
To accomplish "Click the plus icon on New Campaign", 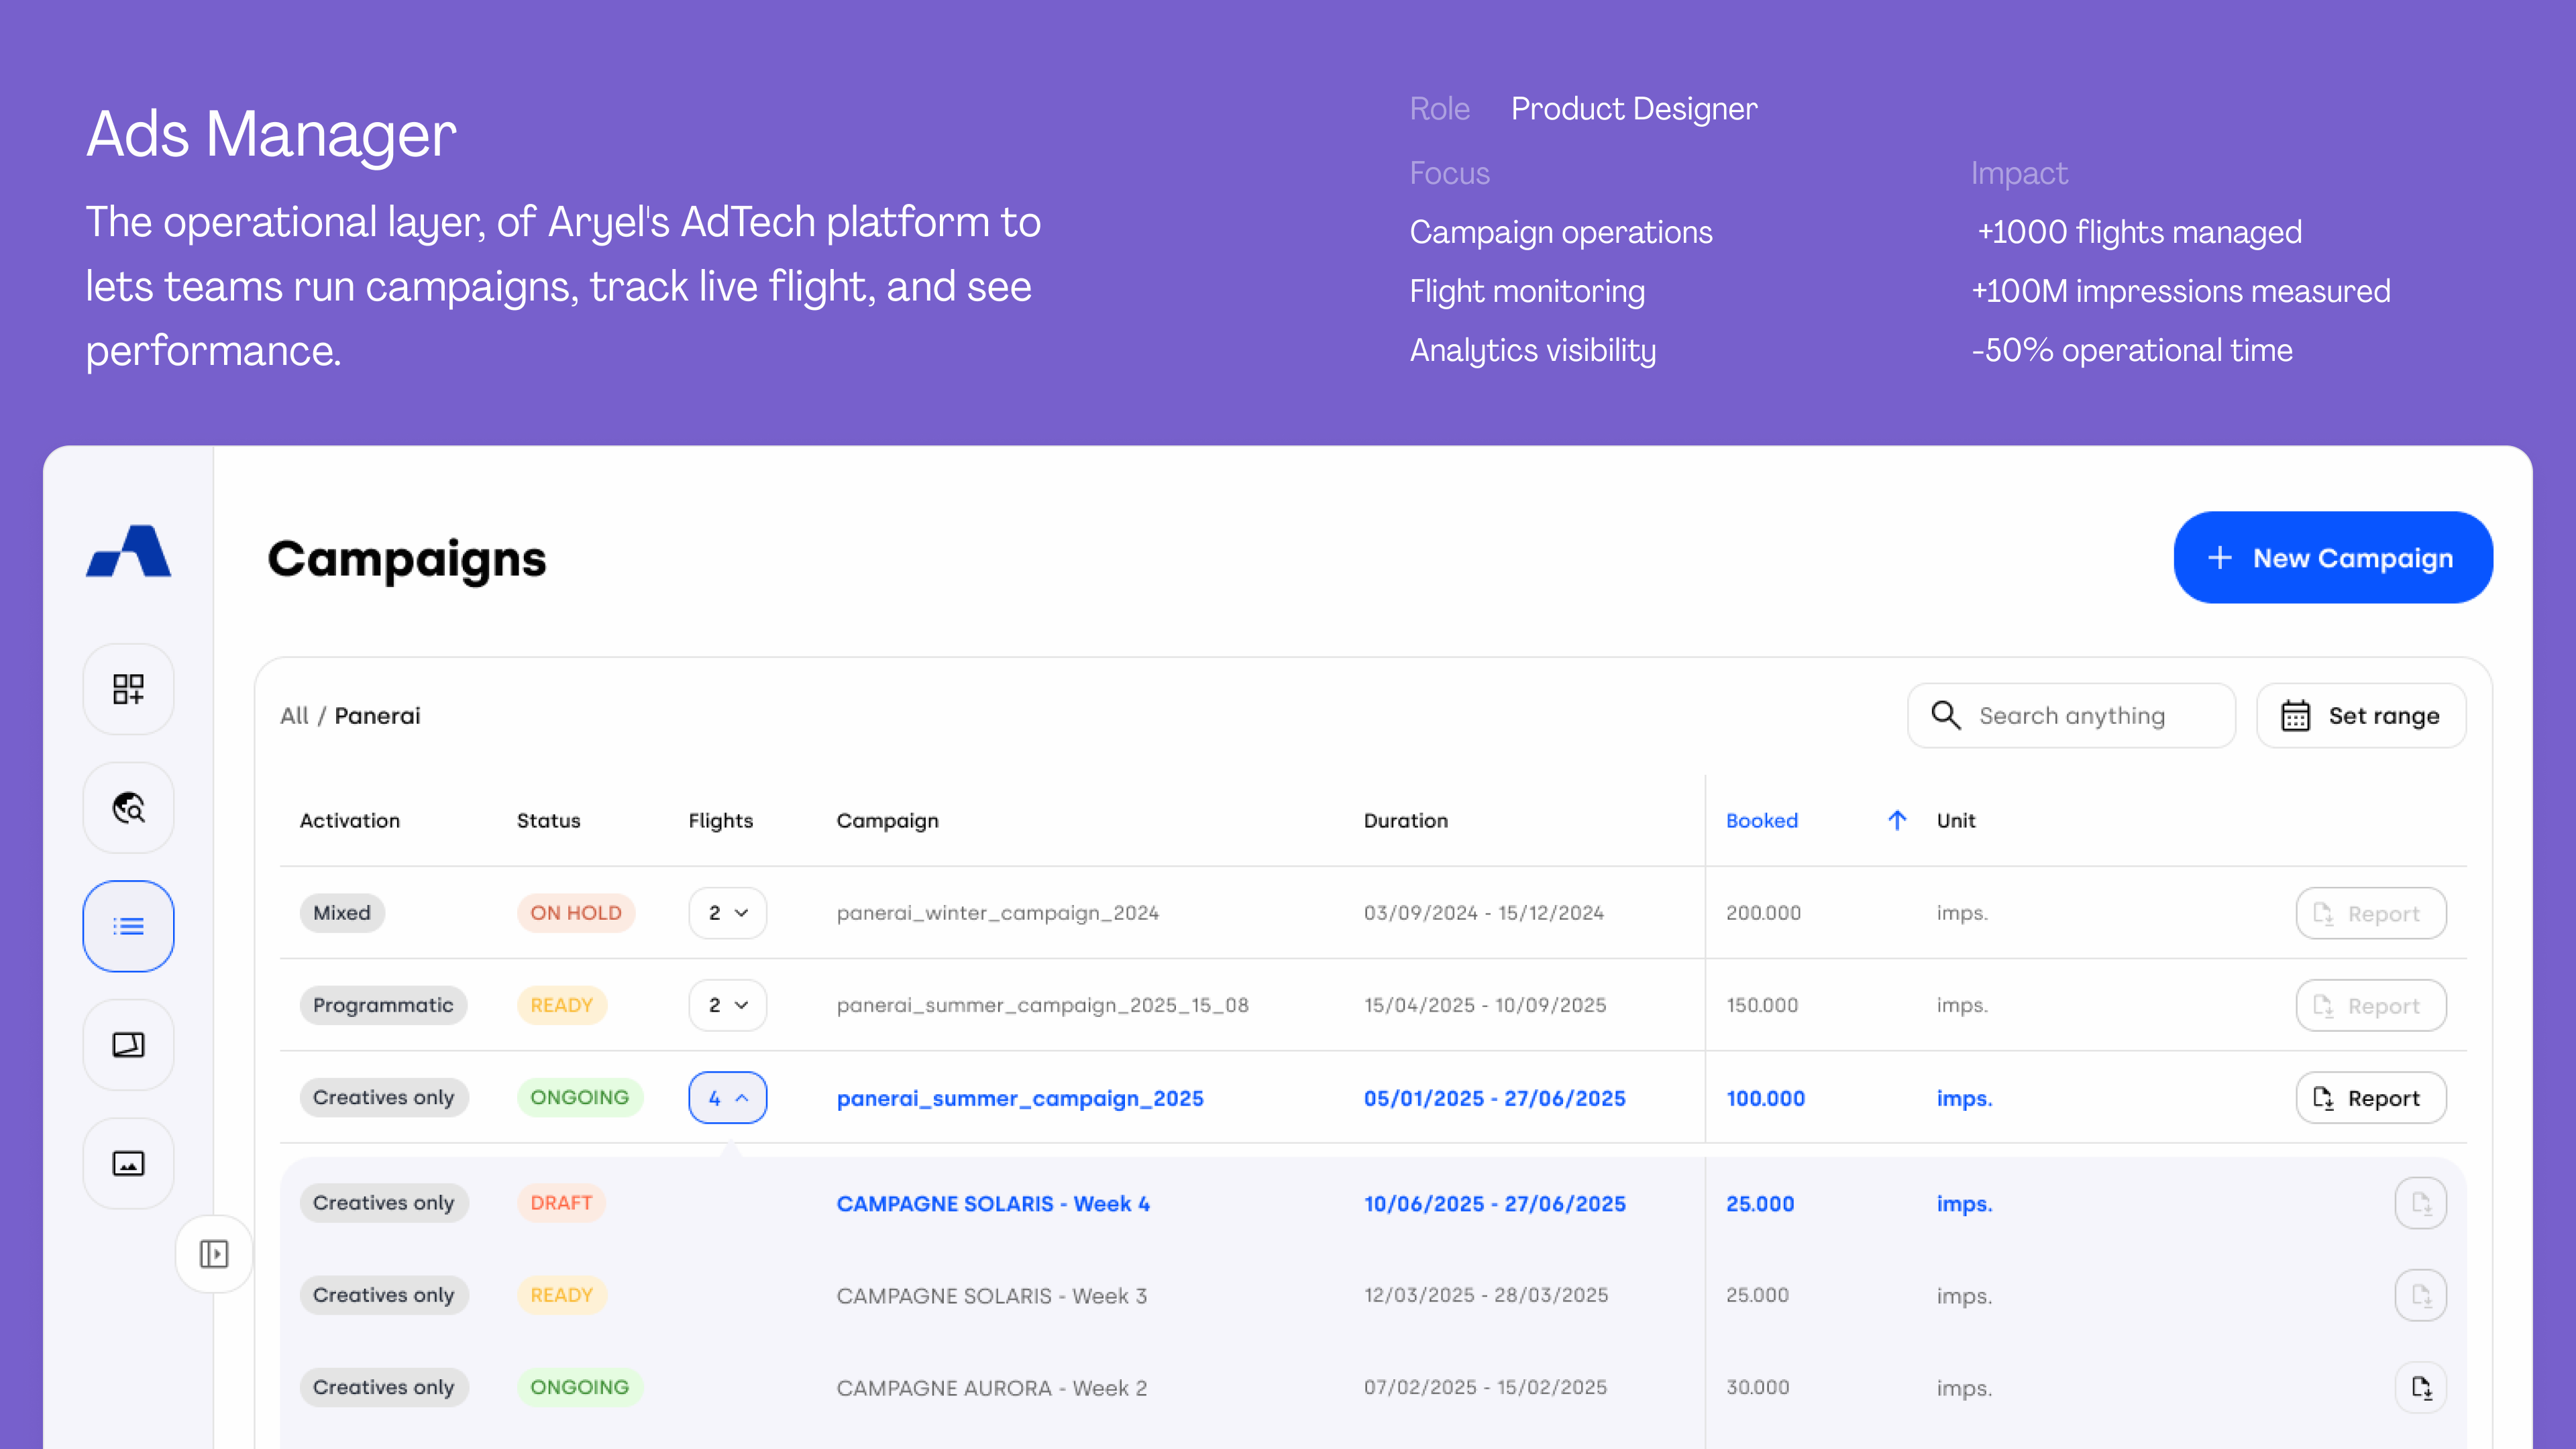I will 2219,557.
